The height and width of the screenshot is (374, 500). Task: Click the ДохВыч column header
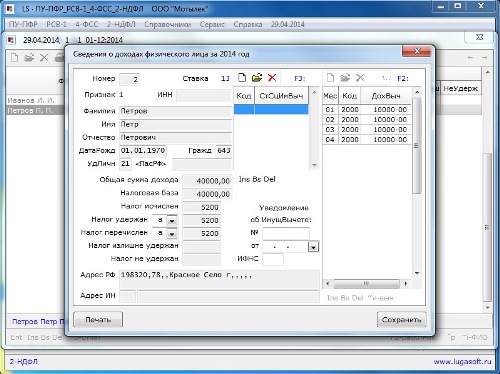(x=386, y=96)
